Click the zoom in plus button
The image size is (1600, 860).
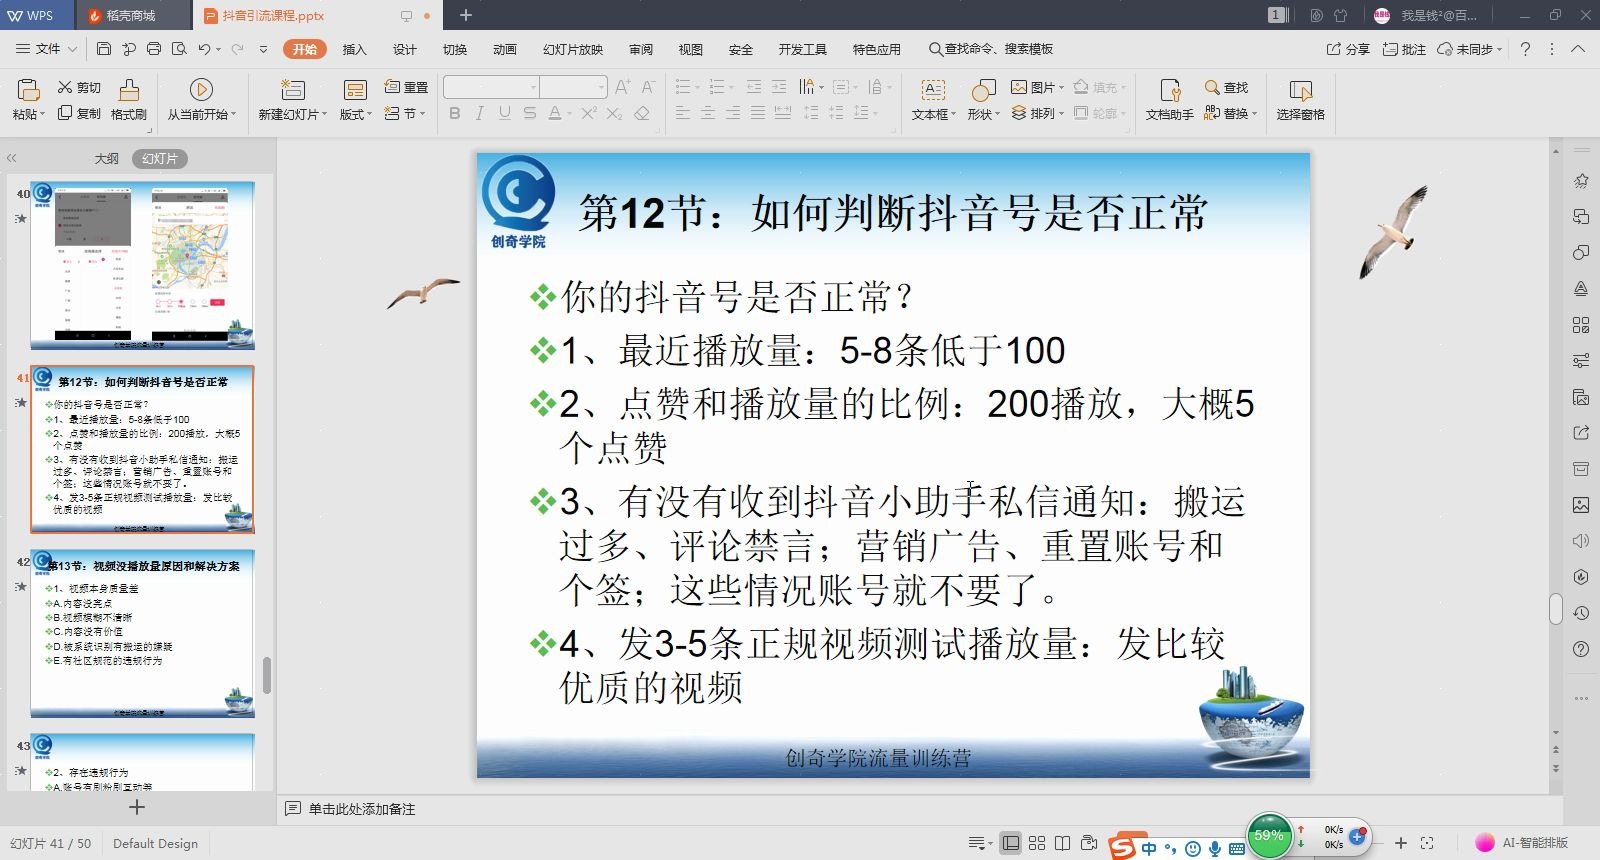coord(1401,843)
